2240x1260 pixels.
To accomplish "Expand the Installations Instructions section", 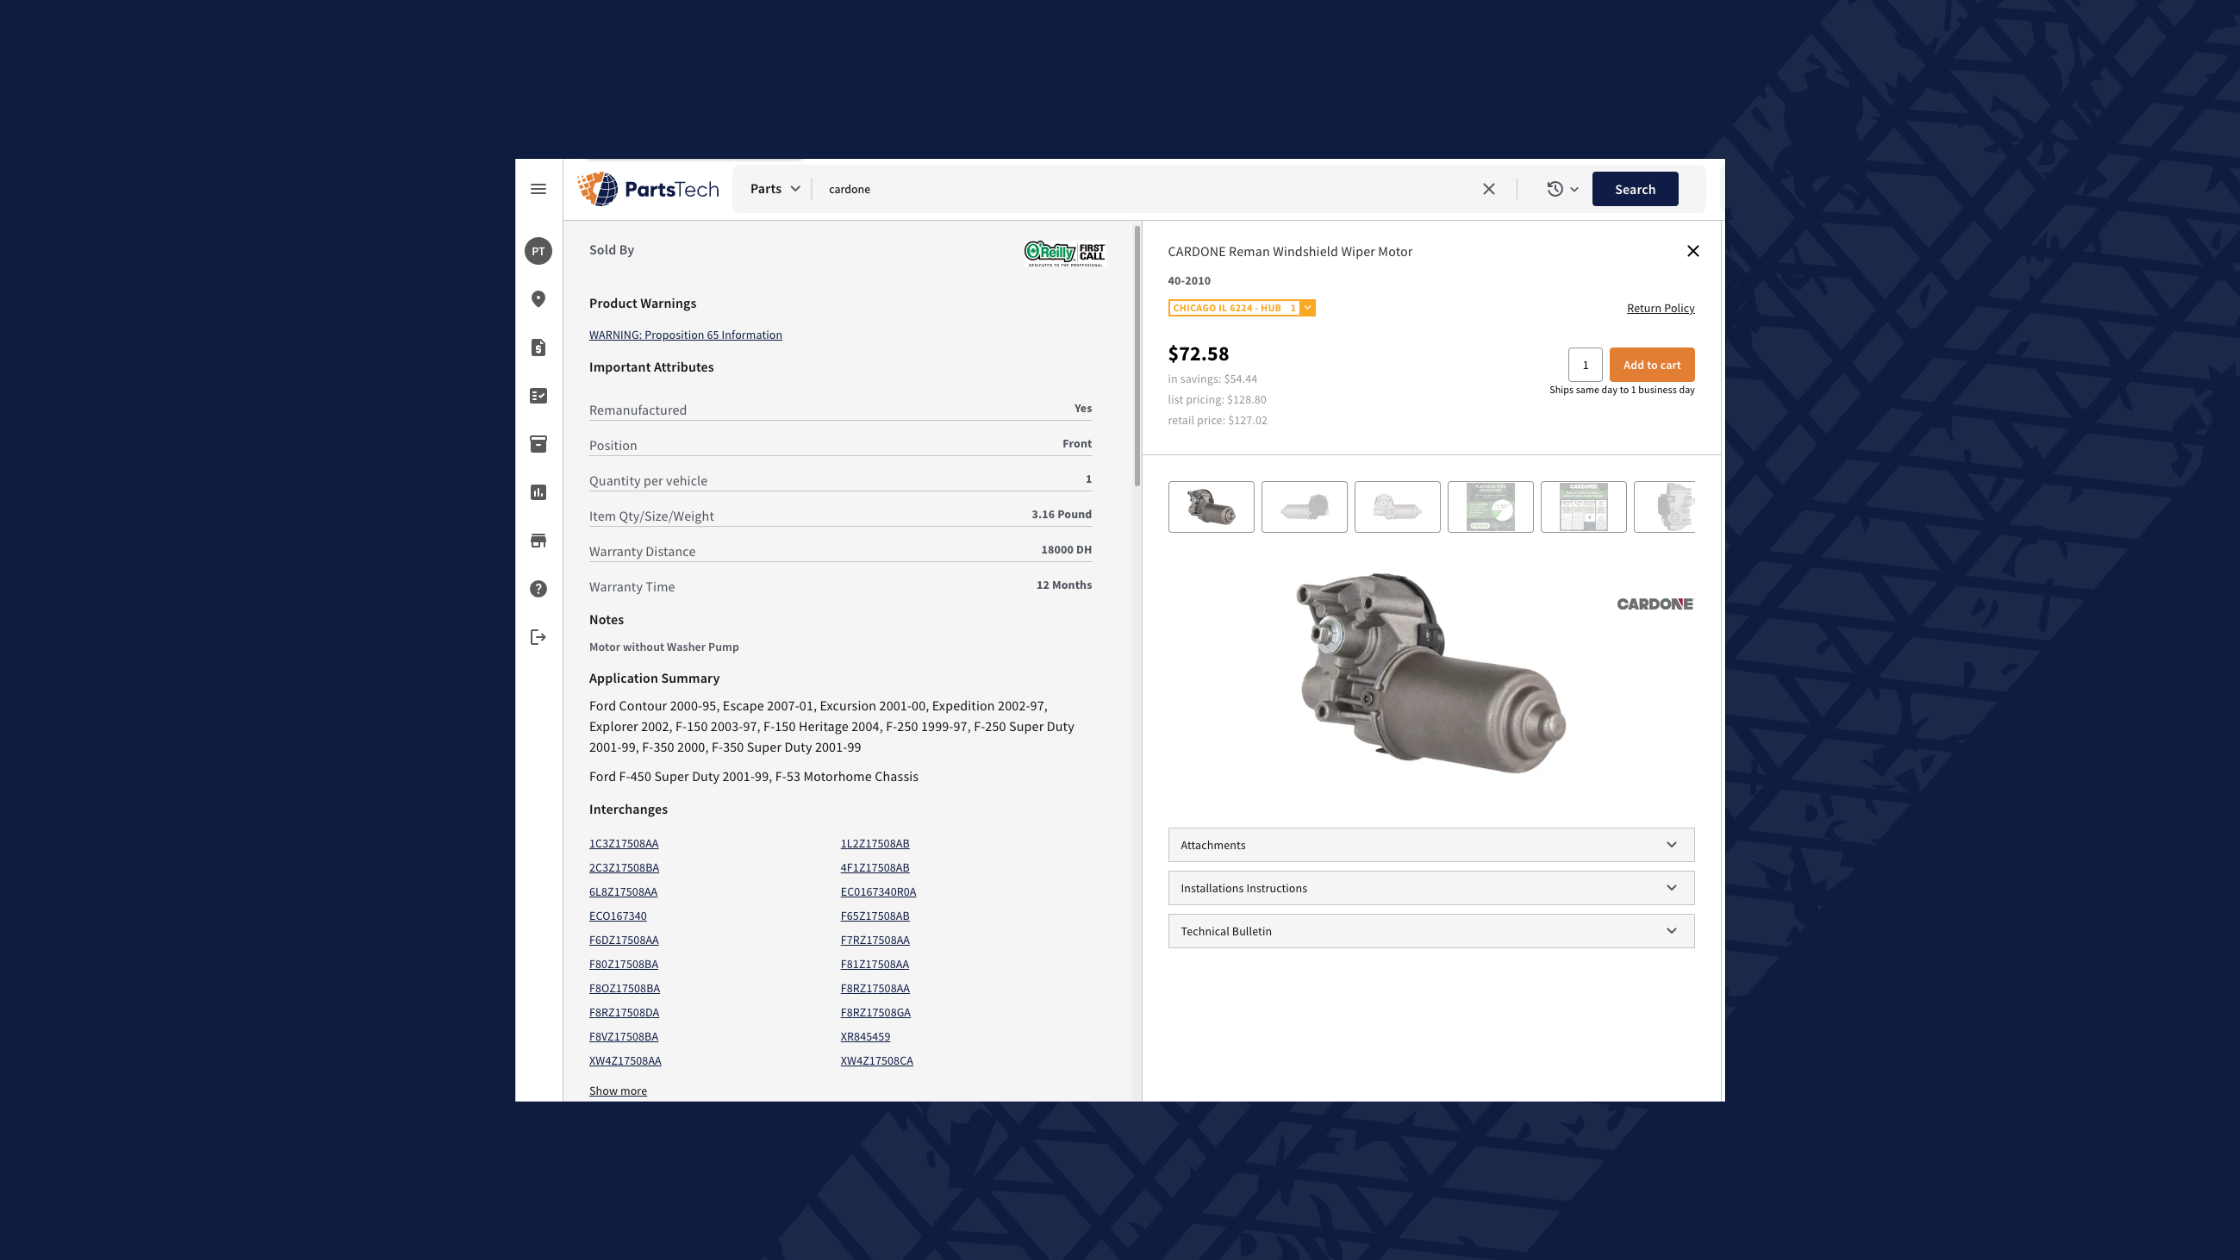I will point(1431,888).
